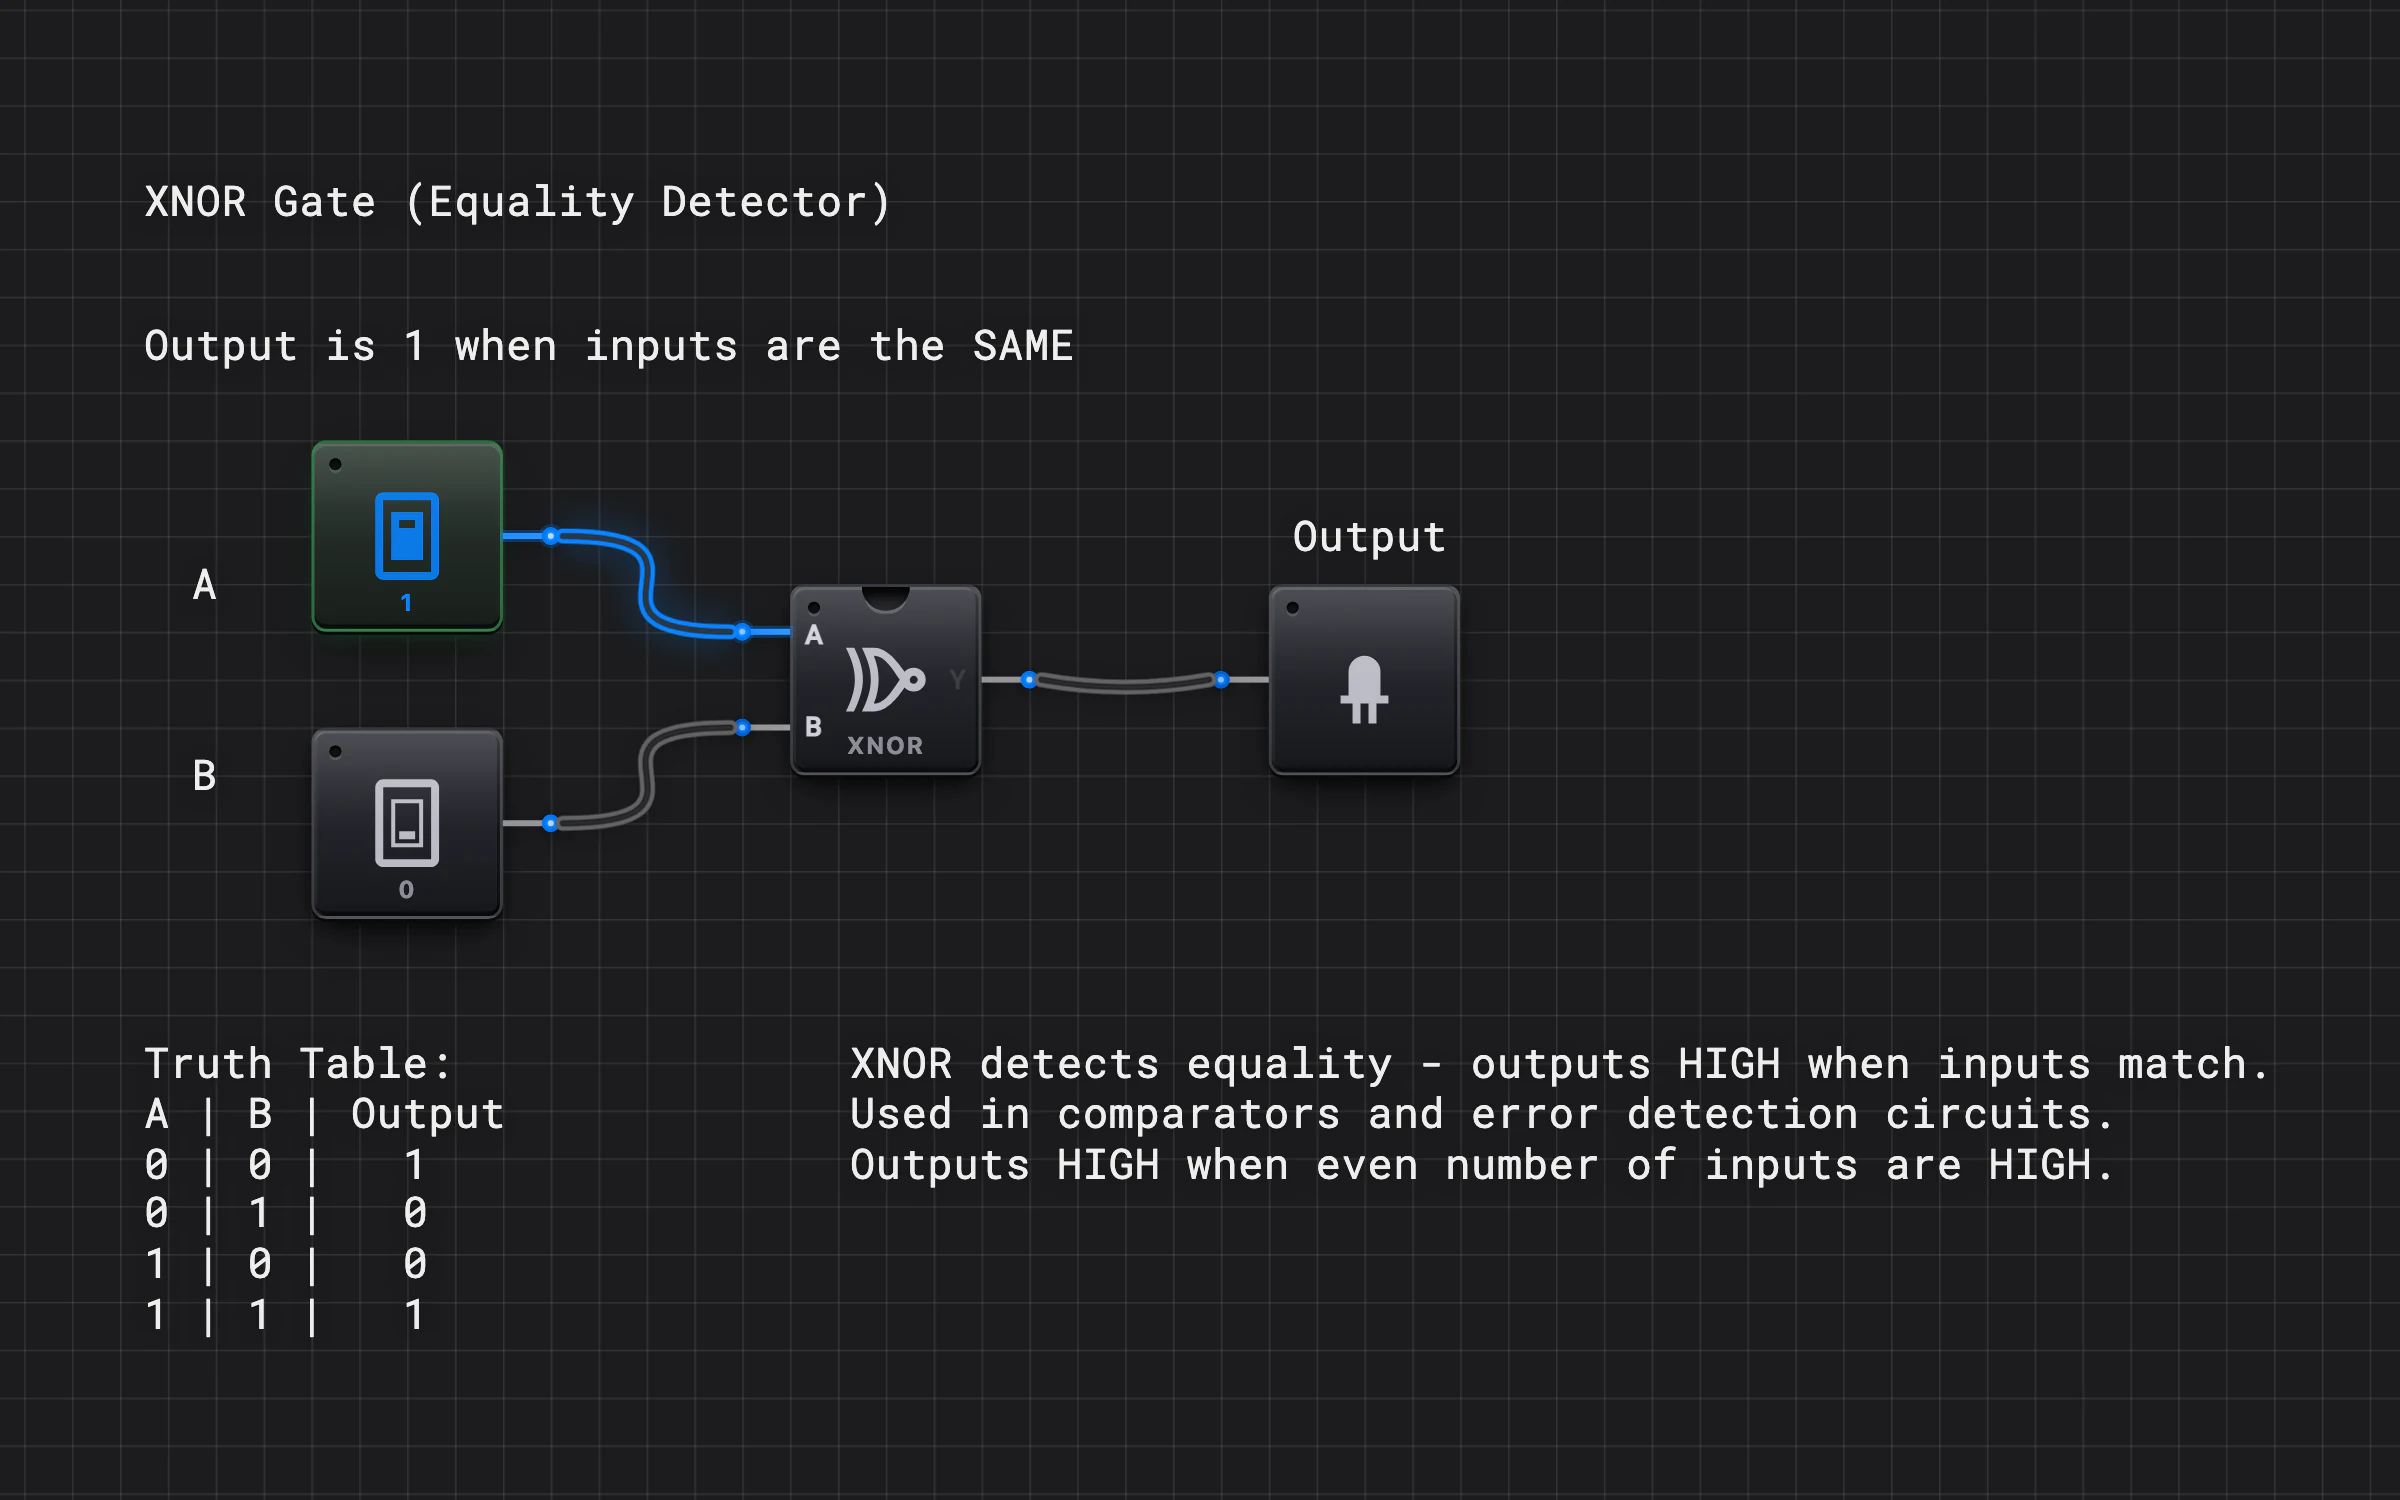Screen dimensions: 2400x1500
Task: Click truth table row '0 | 0 | 1'
Action: [x=286, y=1165]
